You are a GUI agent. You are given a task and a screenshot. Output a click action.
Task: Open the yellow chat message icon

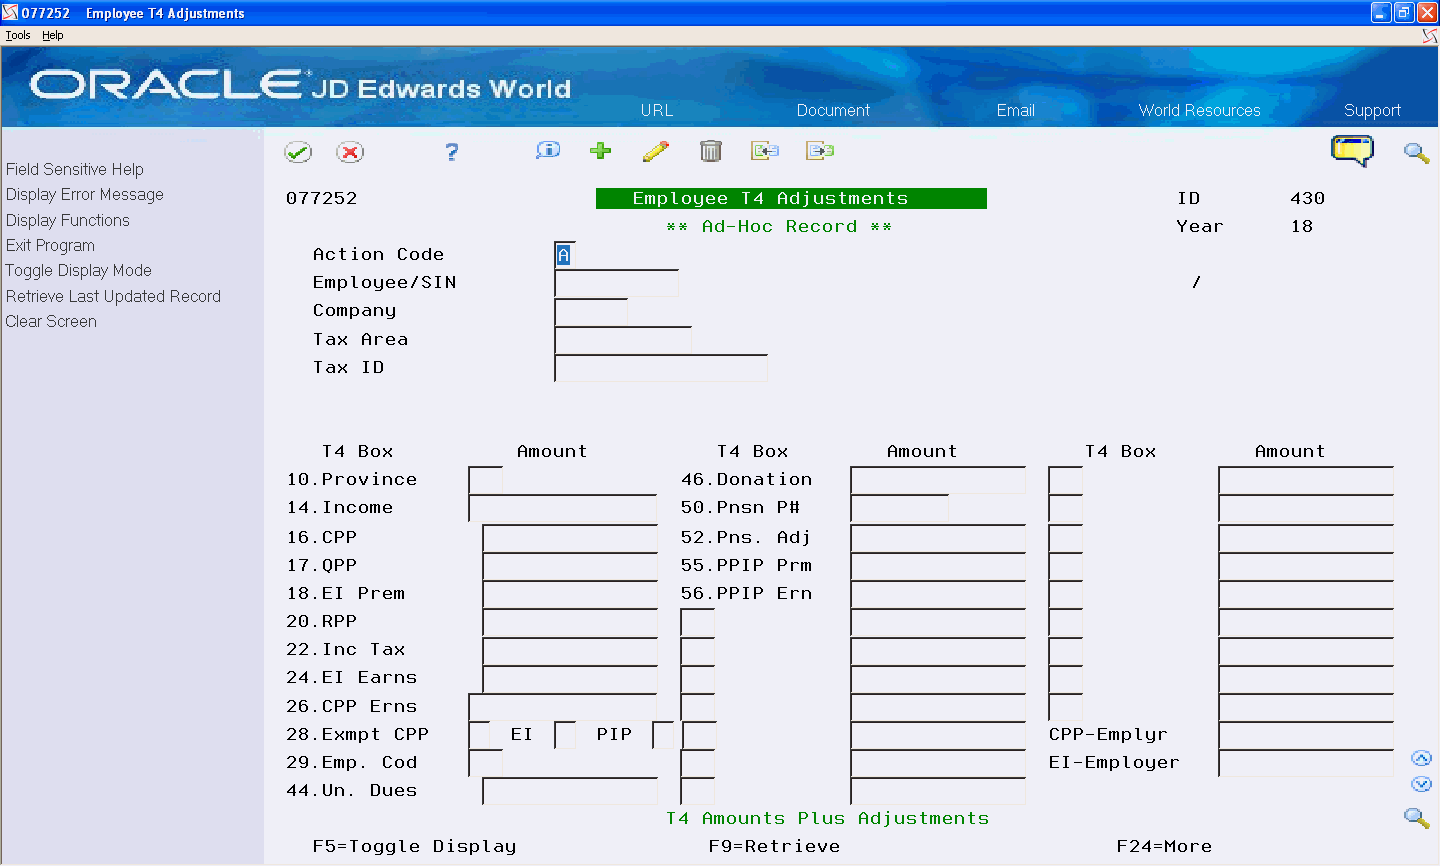(1352, 151)
